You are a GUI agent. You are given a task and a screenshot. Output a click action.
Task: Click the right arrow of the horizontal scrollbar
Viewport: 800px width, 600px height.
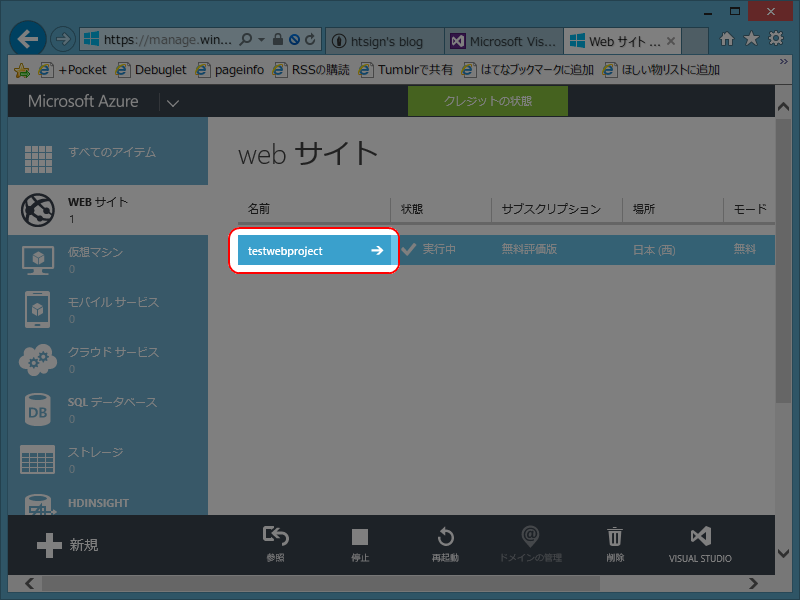pyautogui.click(x=754, y=582)
